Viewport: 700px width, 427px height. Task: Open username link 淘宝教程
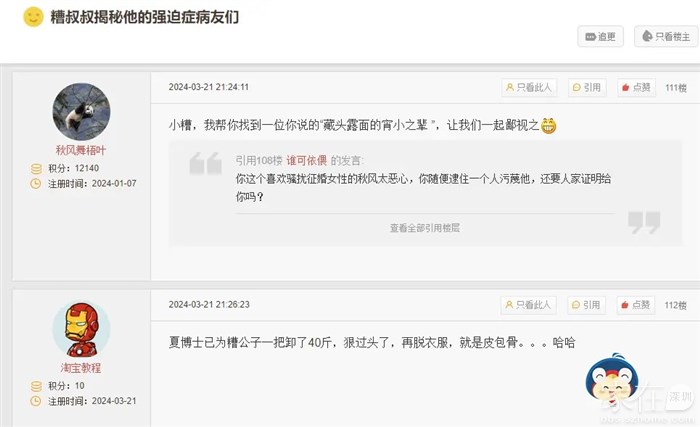click(81, 368)
